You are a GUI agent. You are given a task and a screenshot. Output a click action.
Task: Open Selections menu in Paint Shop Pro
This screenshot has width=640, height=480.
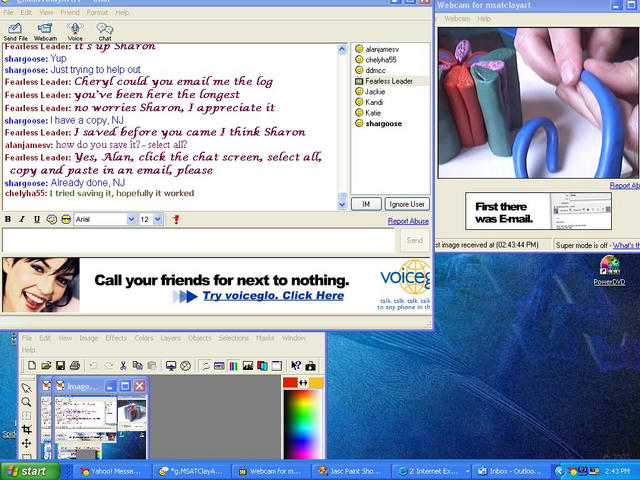tap(233, 338)
